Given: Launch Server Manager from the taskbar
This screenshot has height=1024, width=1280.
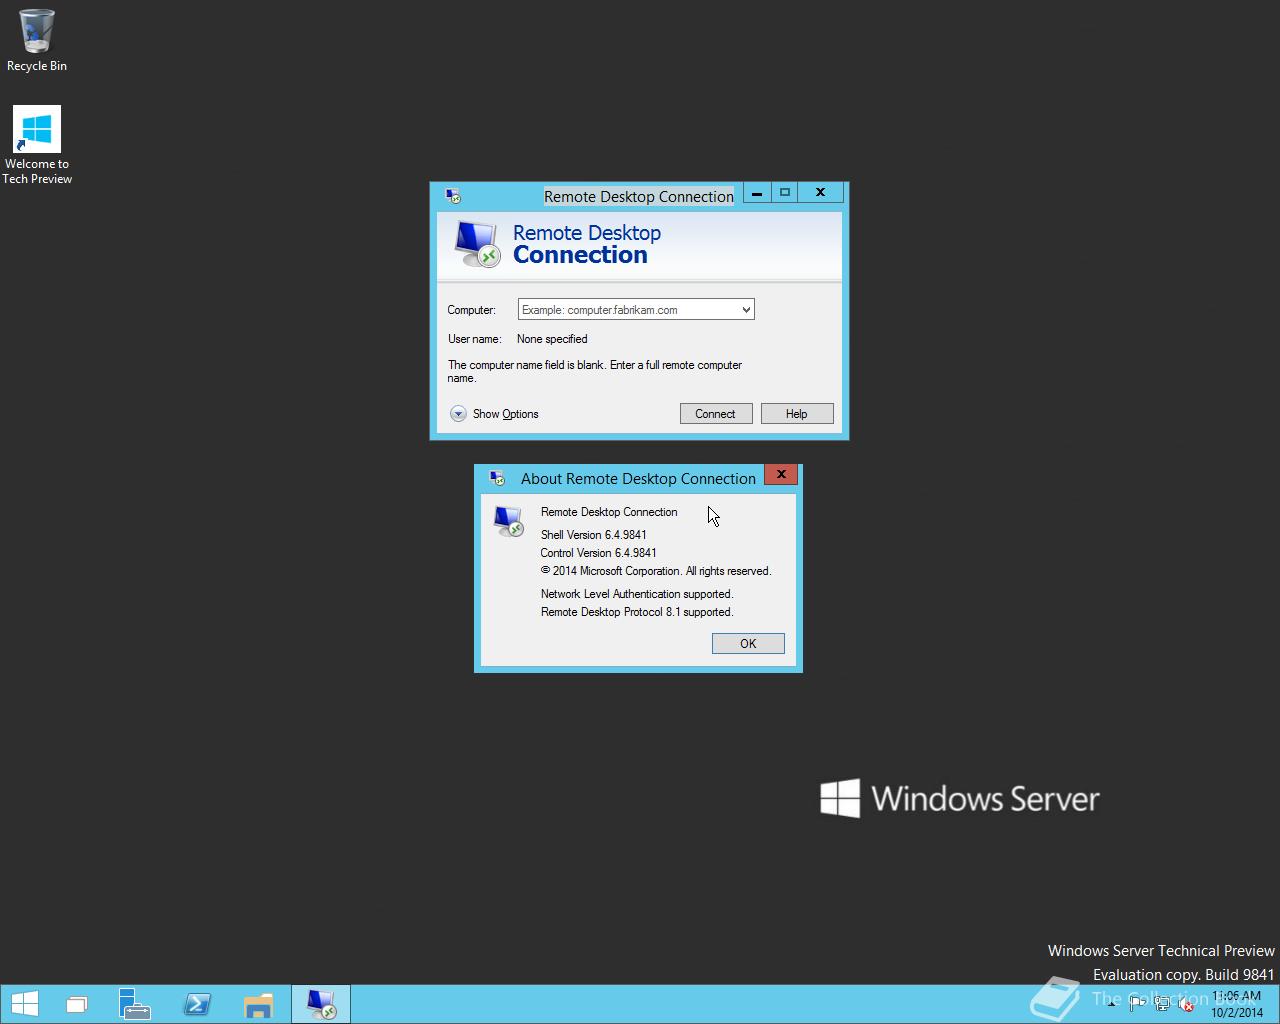Looking at the screenshot, I should point(134,1004).
